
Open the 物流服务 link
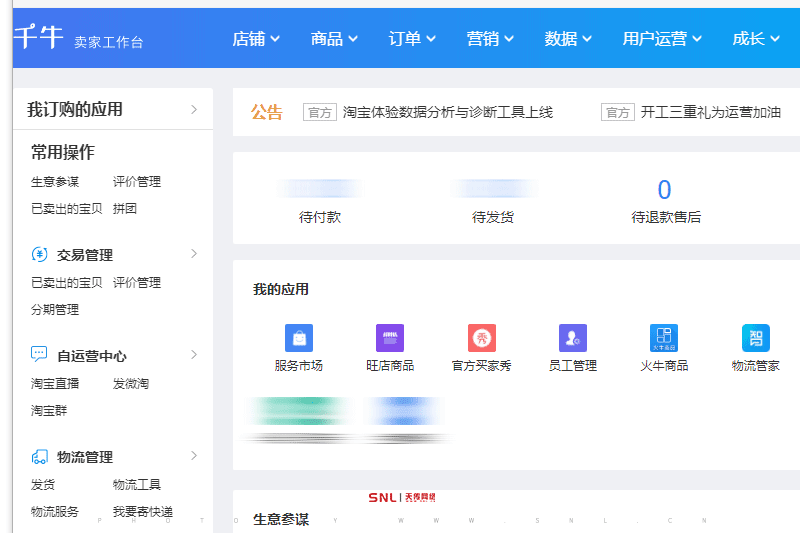(x=55, y=512)
